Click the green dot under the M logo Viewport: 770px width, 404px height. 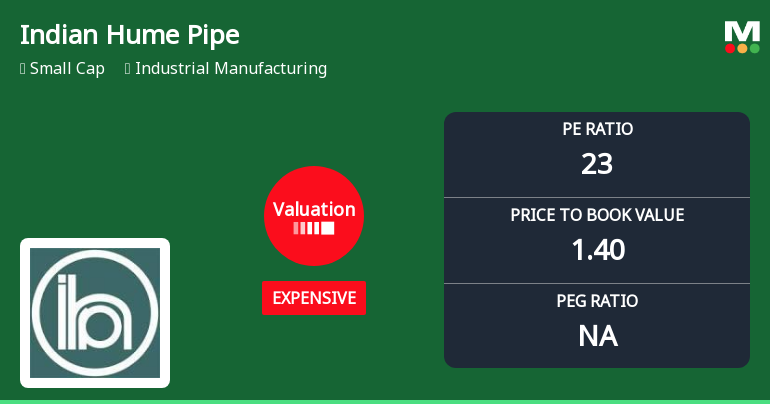click(x=755, y=48)
